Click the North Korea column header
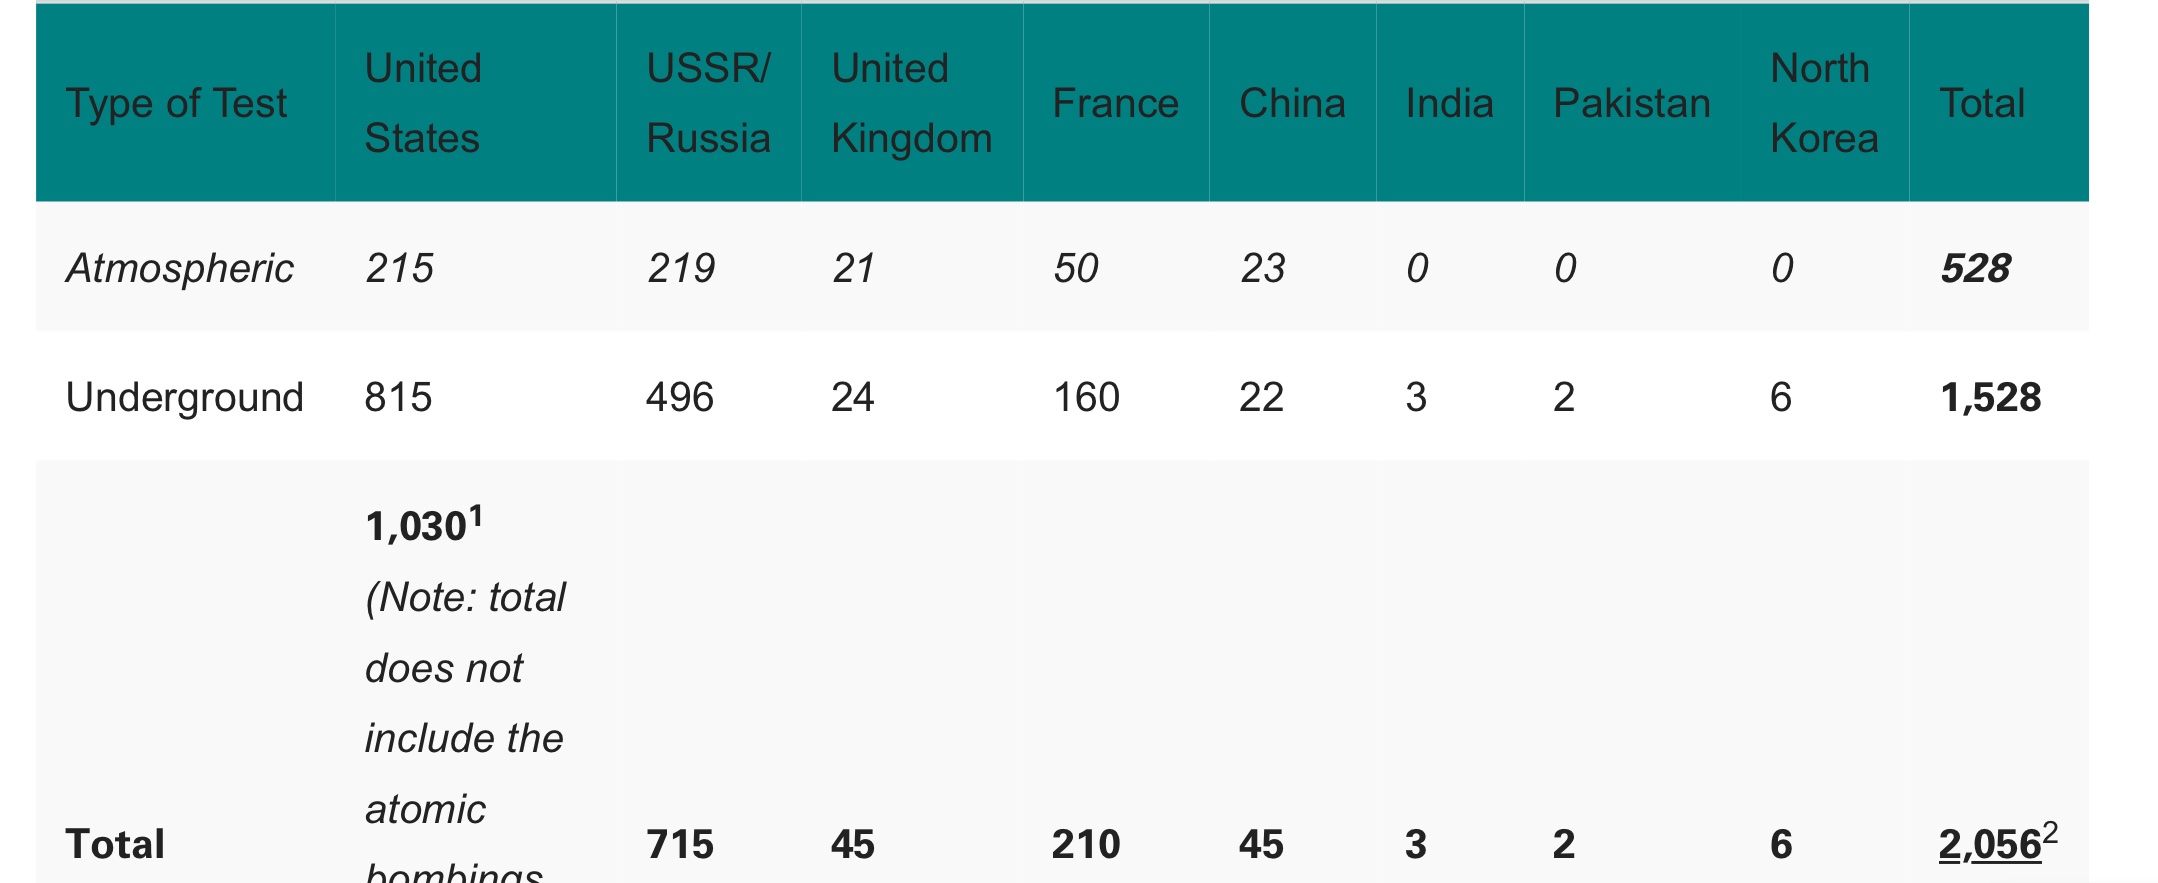The image size is (2158, 883). [x=1824, y=103]
